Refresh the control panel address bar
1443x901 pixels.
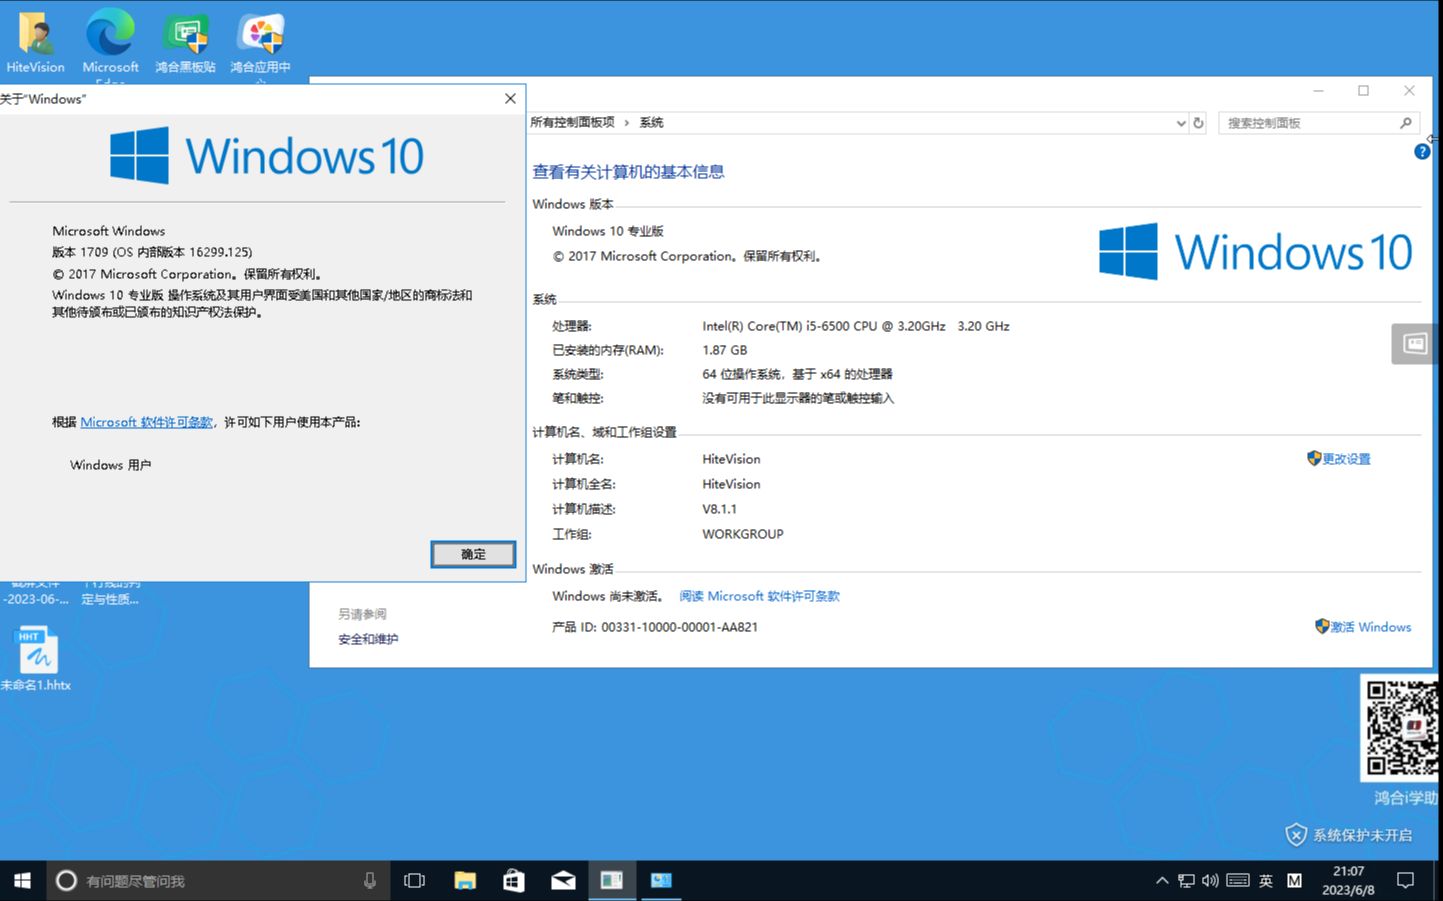pos(1199,123)
